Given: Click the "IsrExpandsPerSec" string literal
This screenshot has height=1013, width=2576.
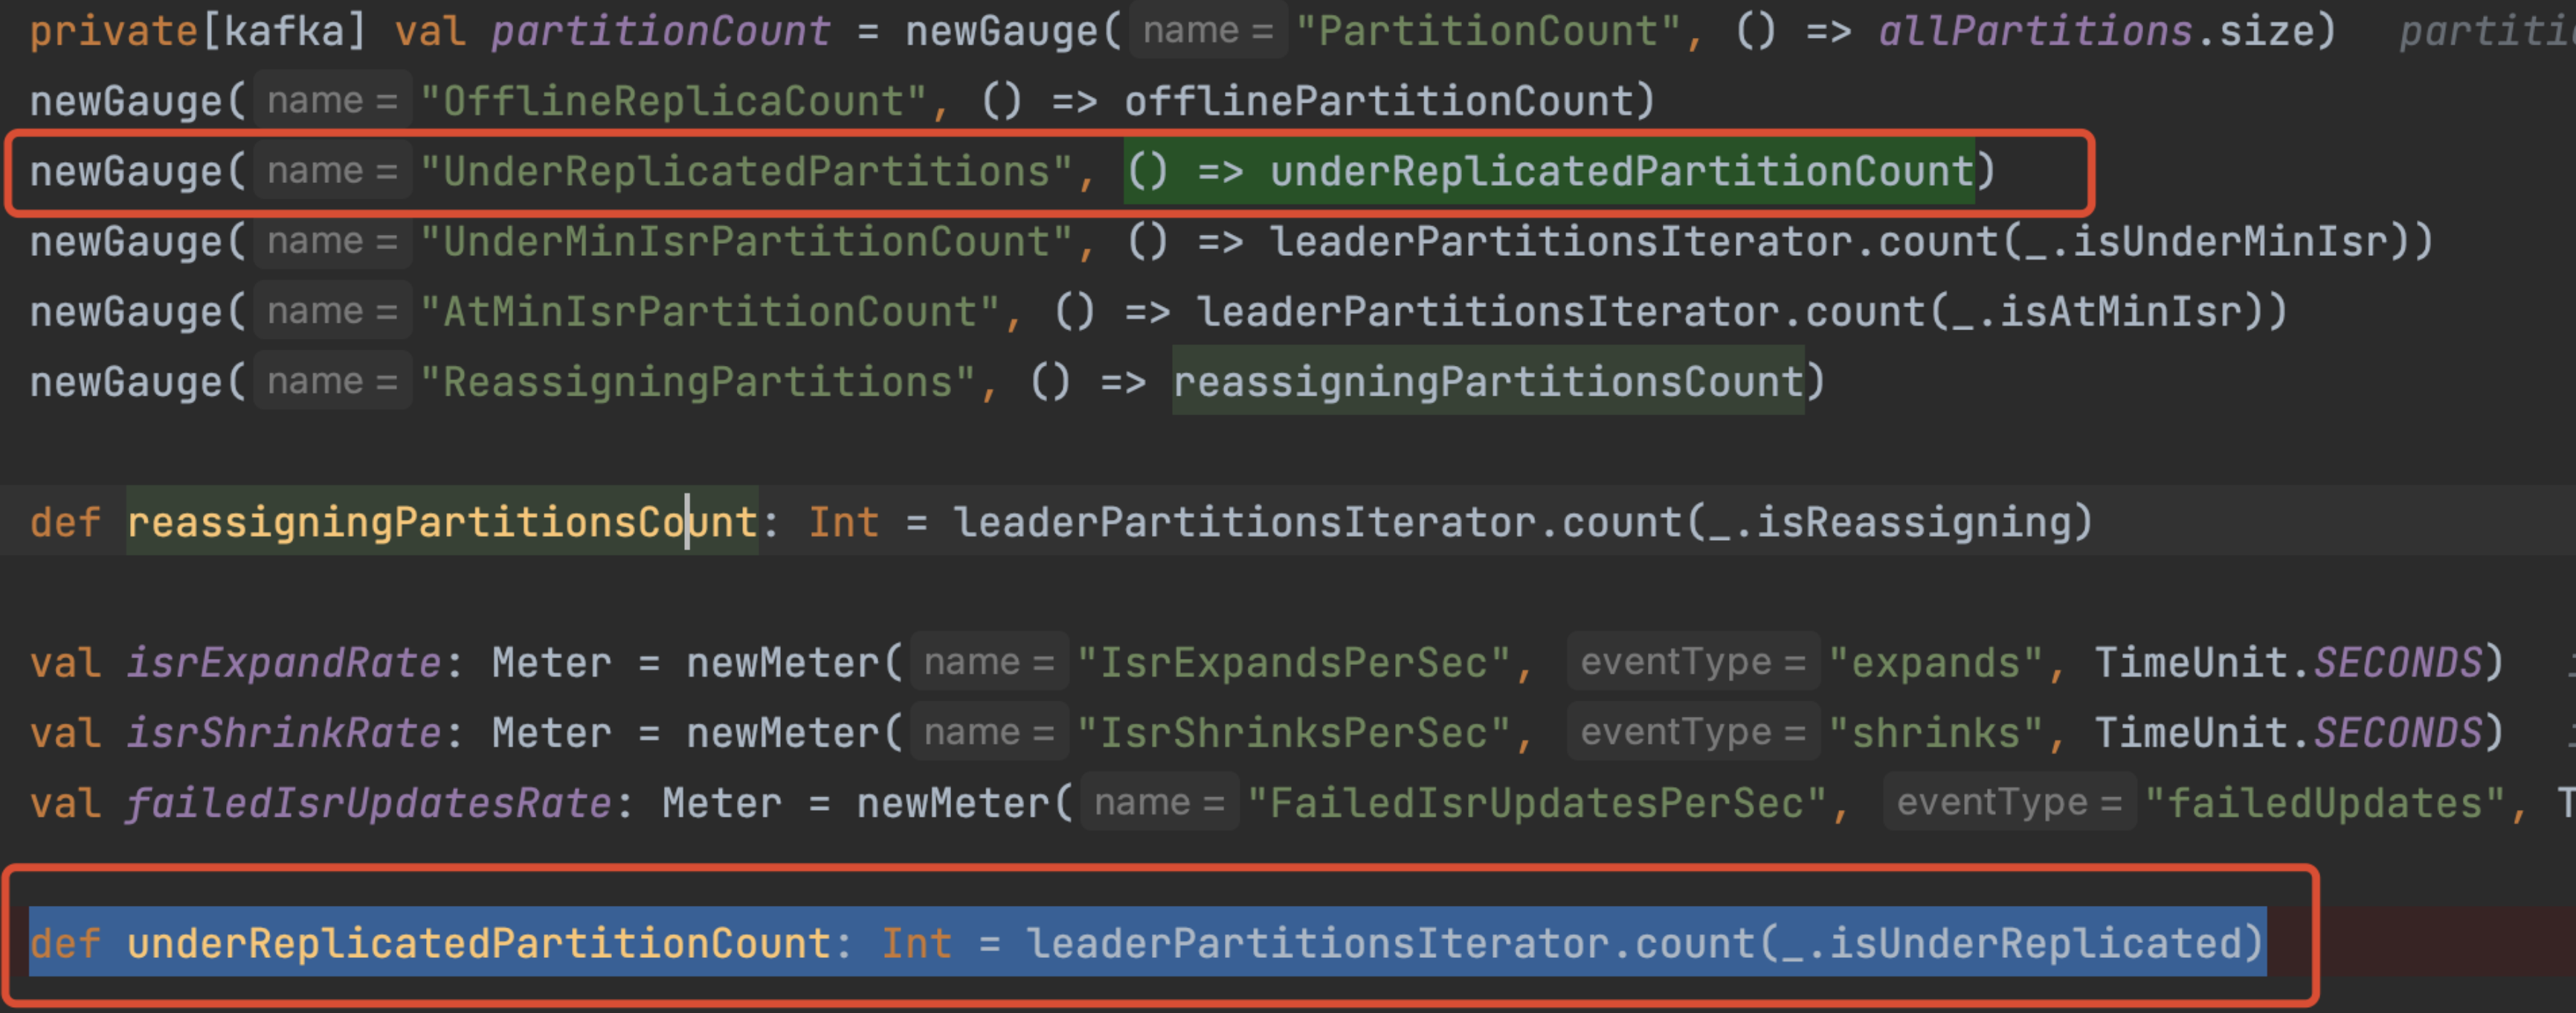Looking at the screenshot, I should tap(1294, 662).
